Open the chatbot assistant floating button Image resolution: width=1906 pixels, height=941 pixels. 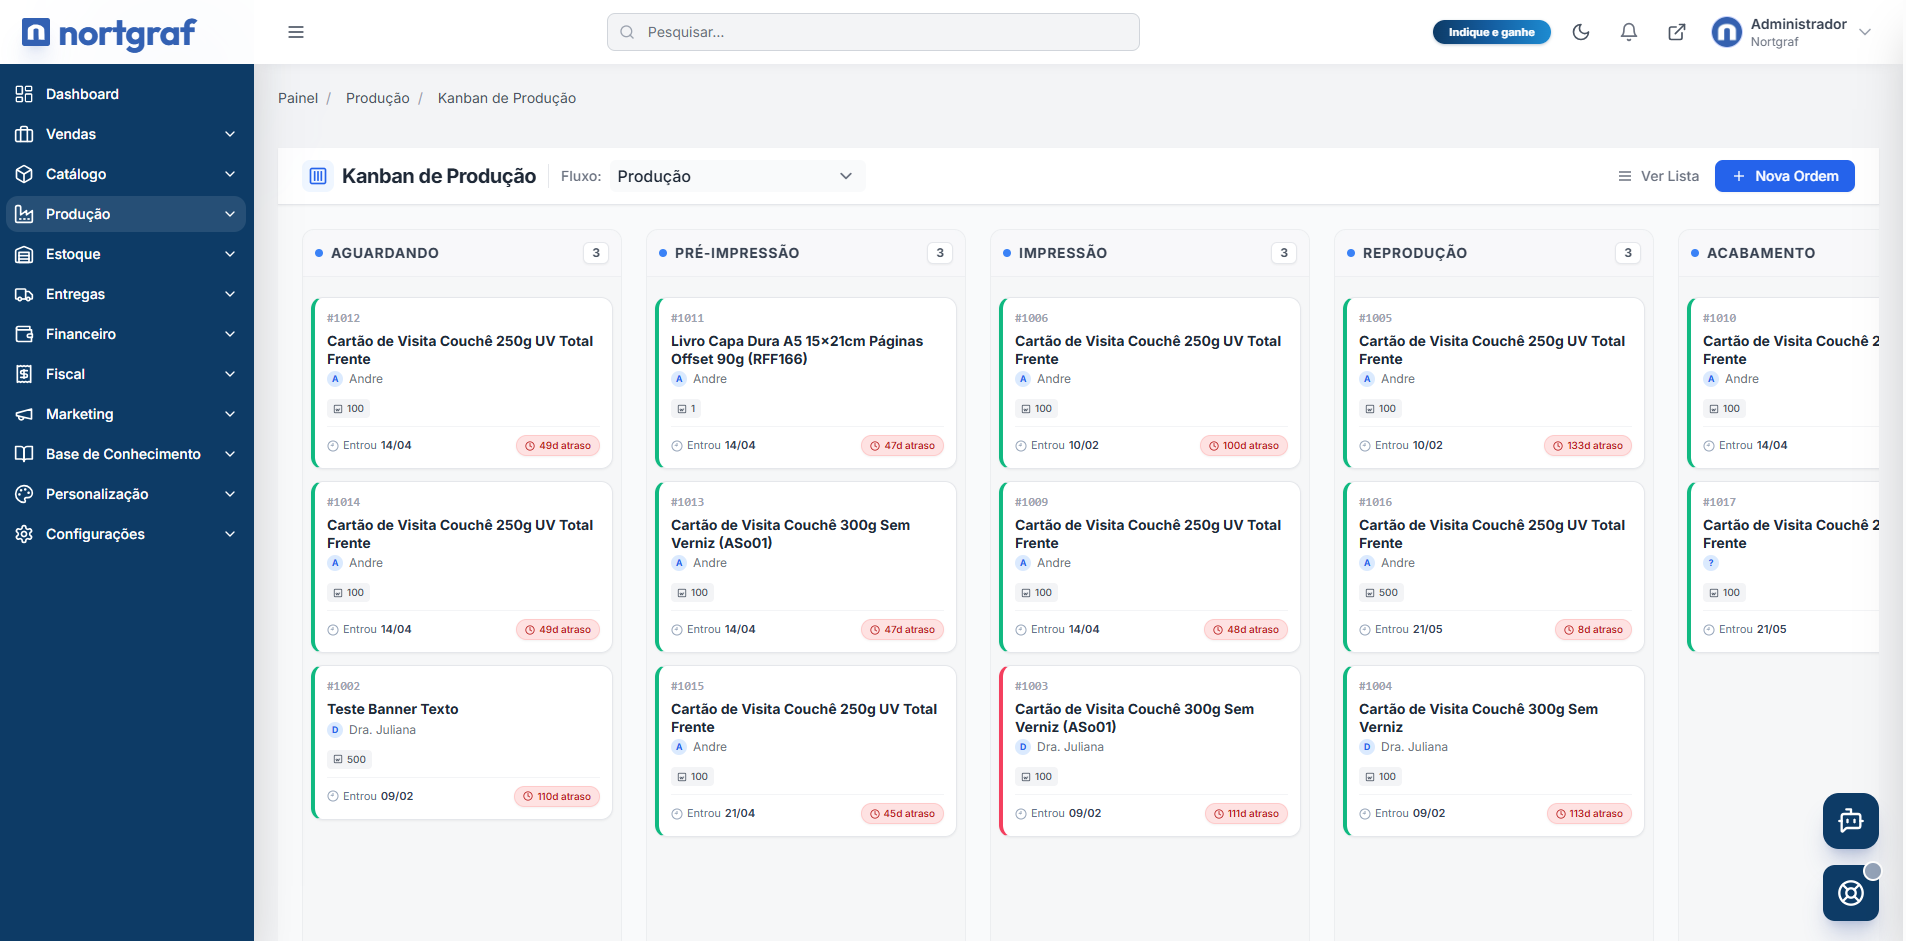point(1851,821)
